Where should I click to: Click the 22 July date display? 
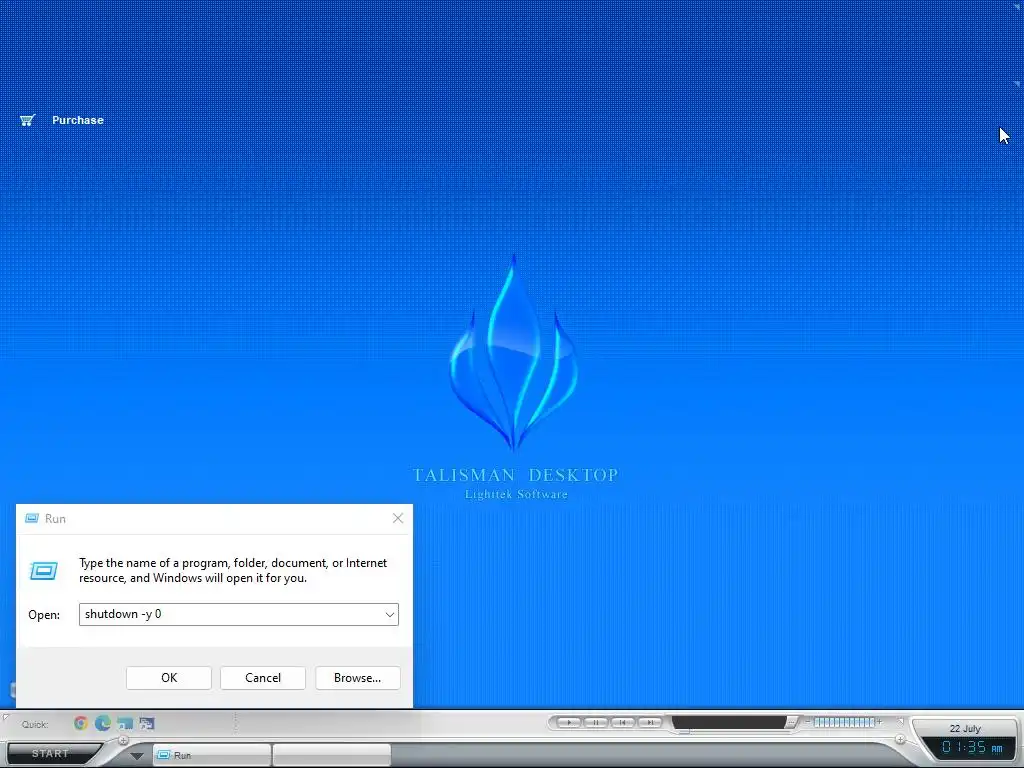[965, 729]
